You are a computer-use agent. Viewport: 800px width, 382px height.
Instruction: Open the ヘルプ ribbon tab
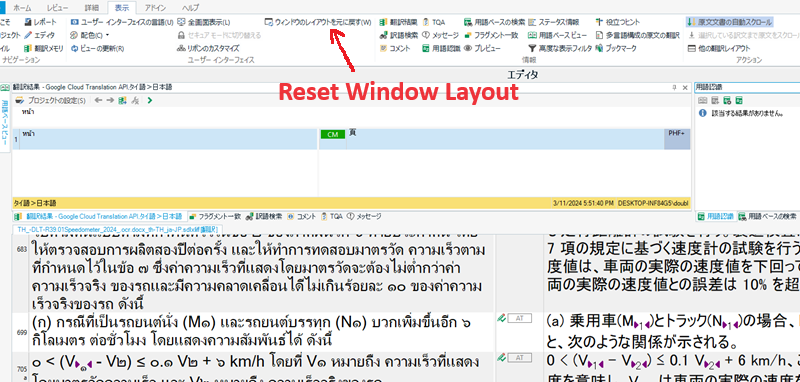190,8
